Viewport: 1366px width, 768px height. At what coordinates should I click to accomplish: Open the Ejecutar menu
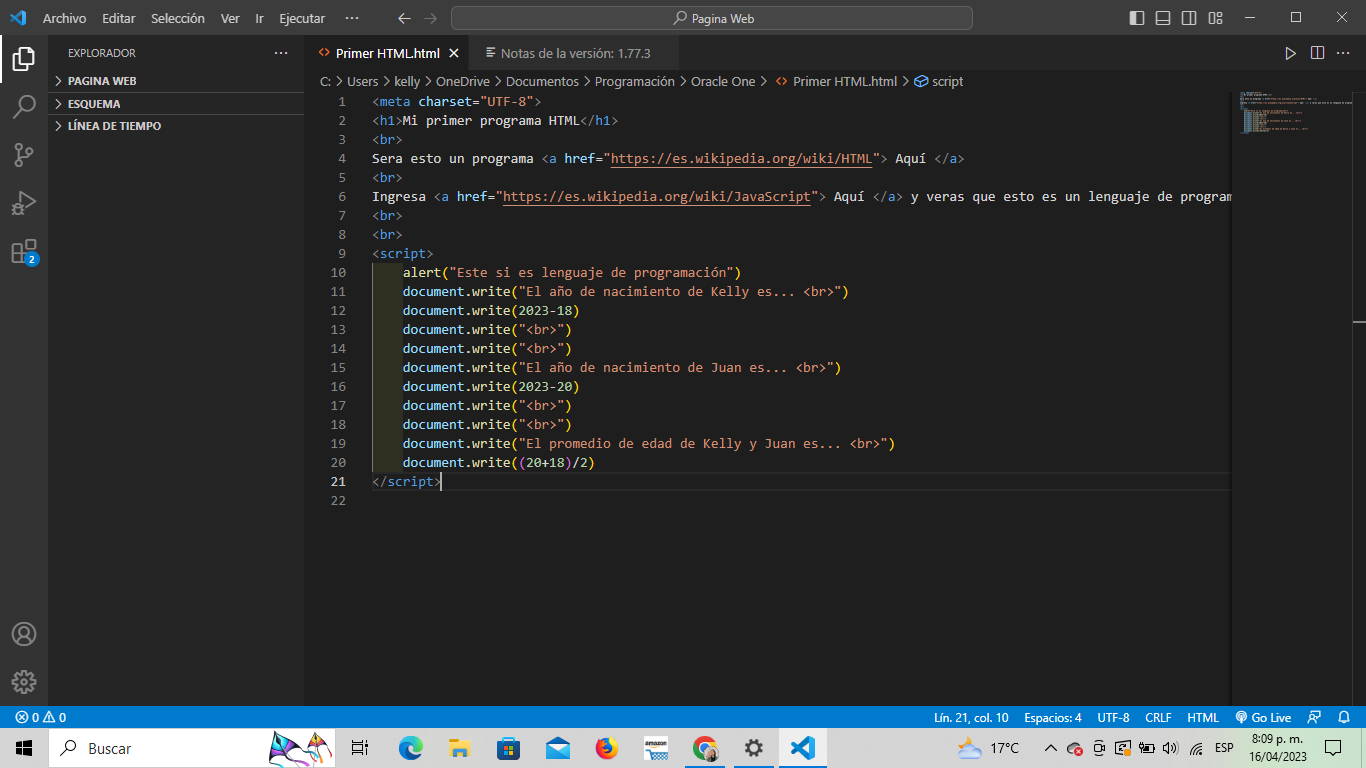(302, 18)
